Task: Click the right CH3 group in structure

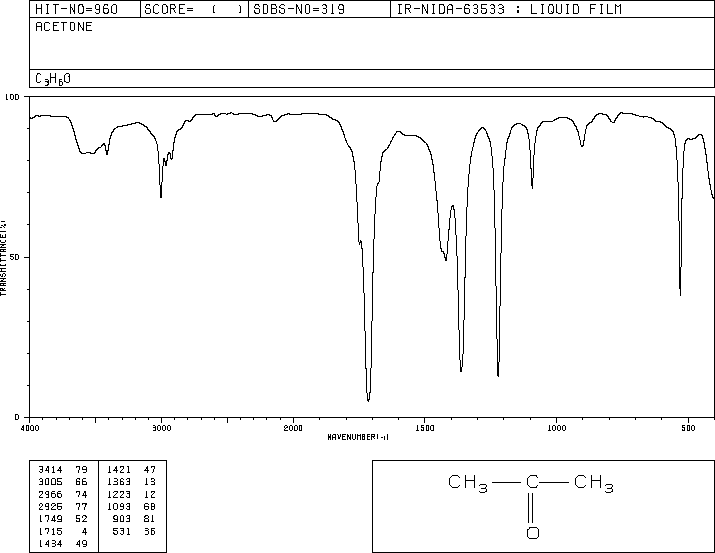Action: click(x=594, y=483)
